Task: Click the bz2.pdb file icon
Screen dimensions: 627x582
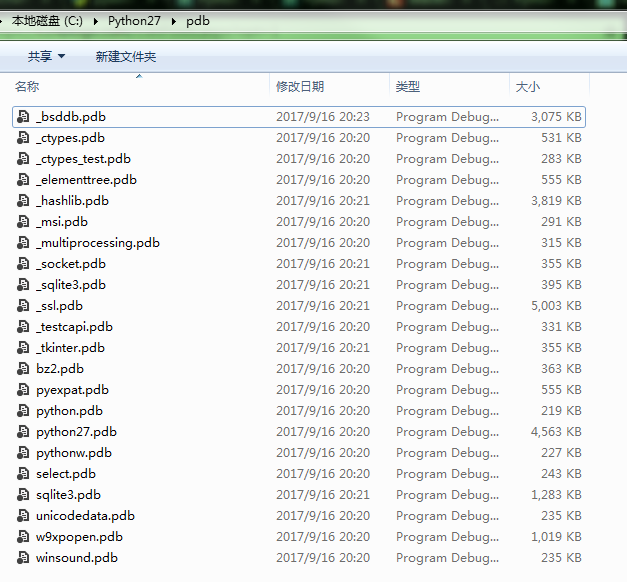Action: pyautogui.click(x=23, y=369)
